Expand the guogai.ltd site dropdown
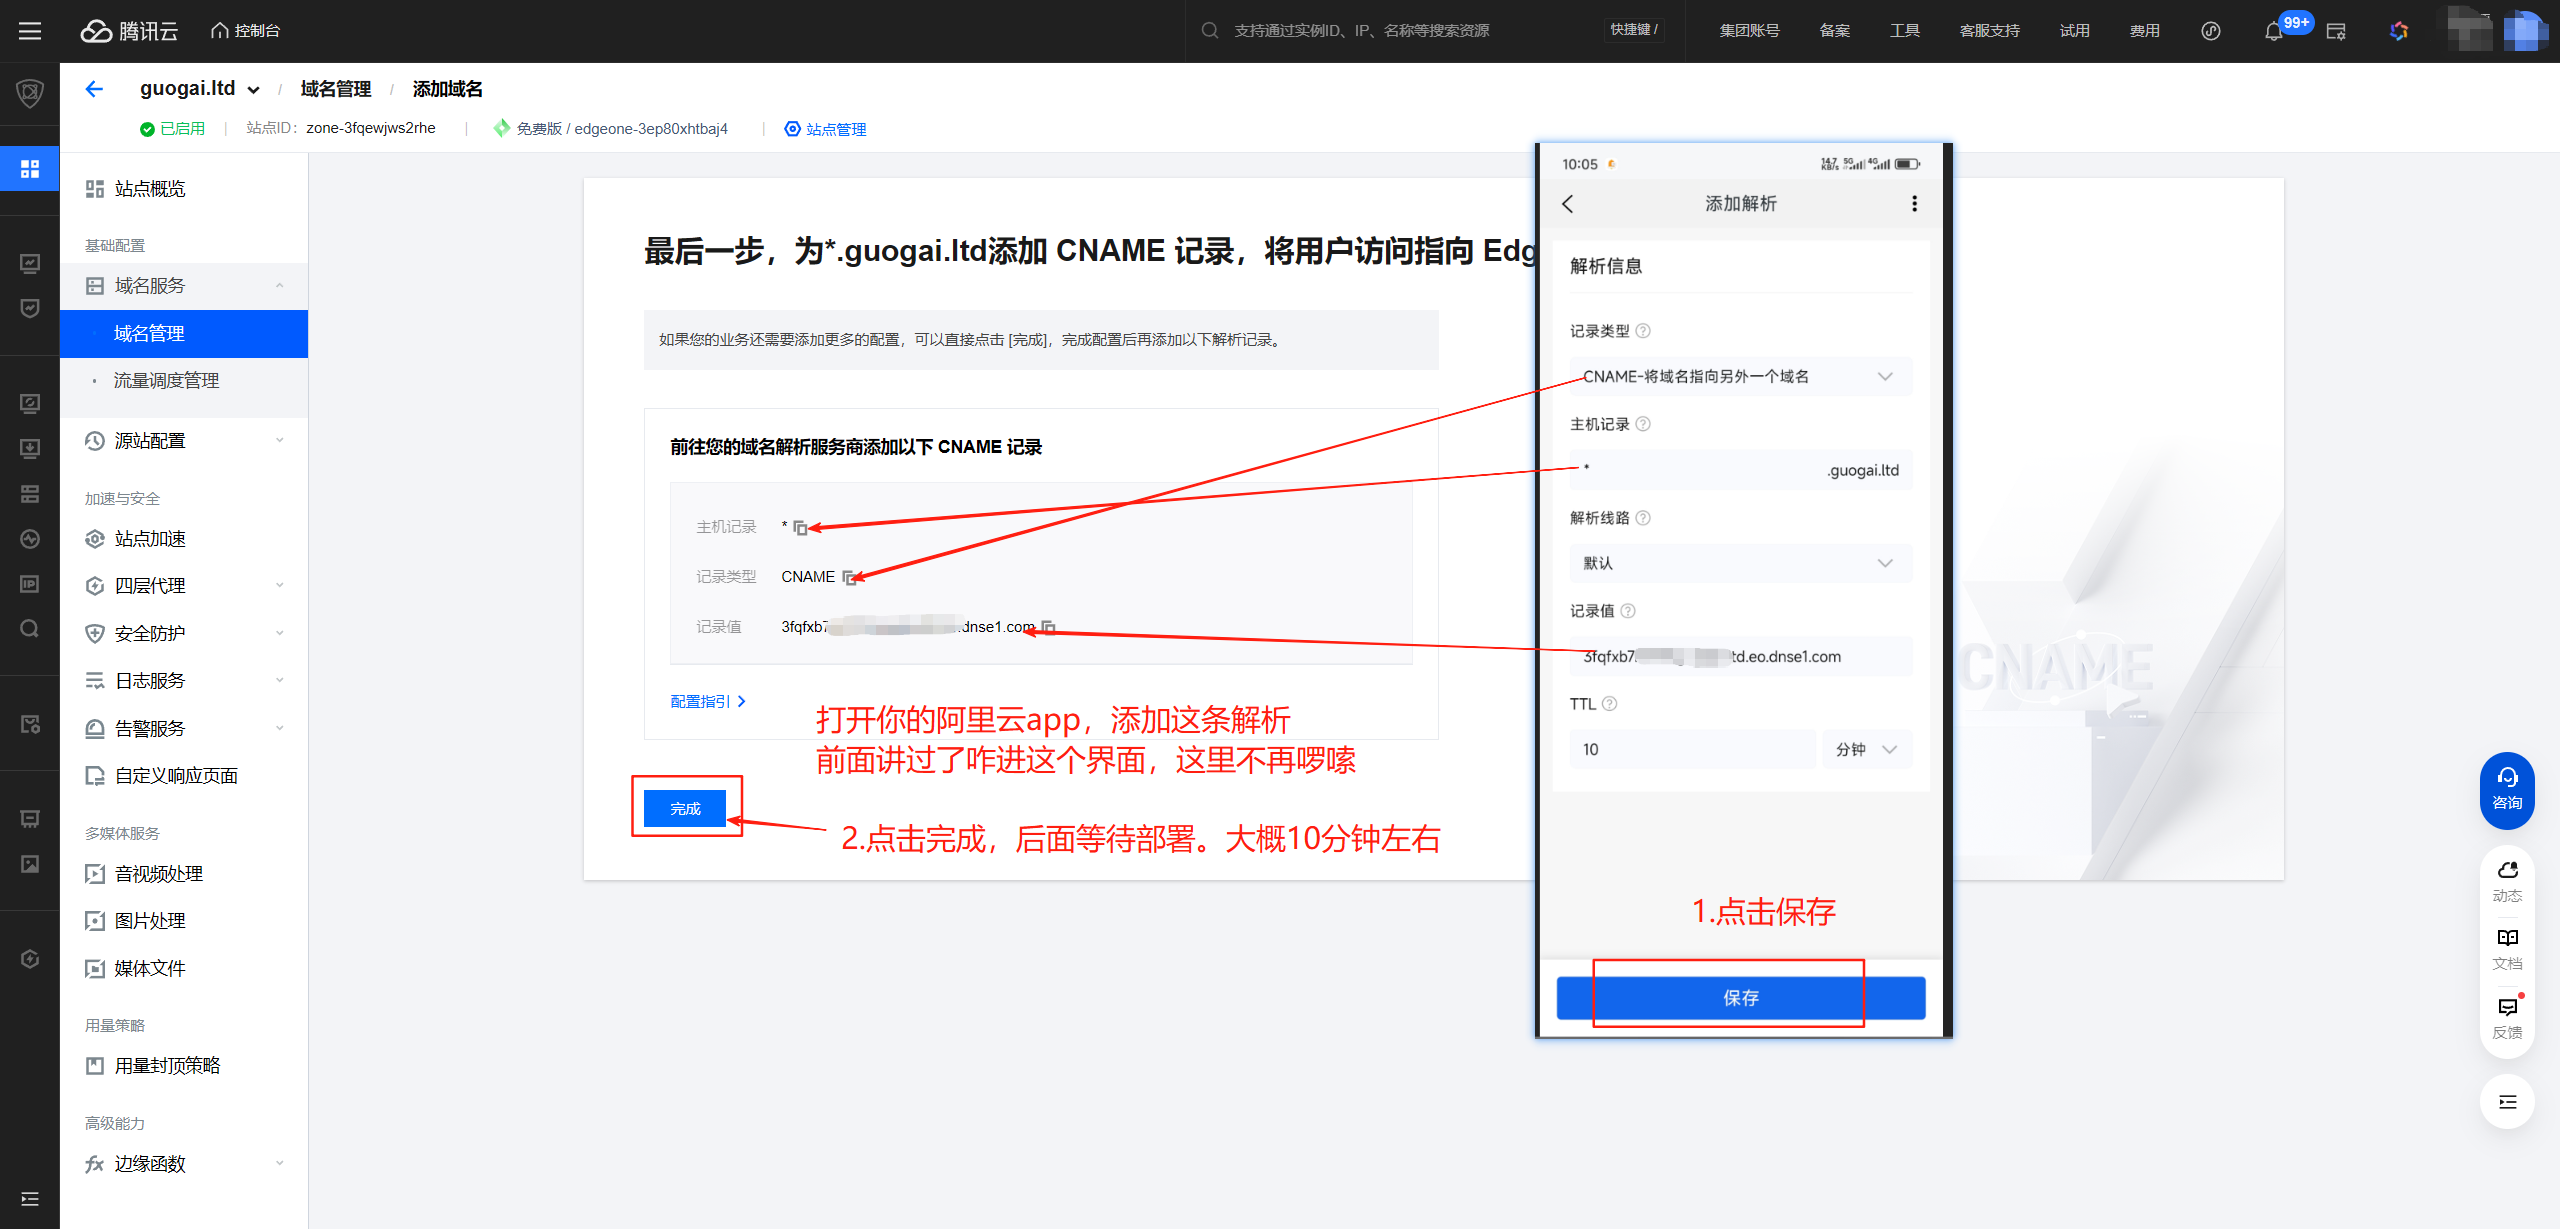The height and width of the screenshot is (1229, 2560). [254, 90]
